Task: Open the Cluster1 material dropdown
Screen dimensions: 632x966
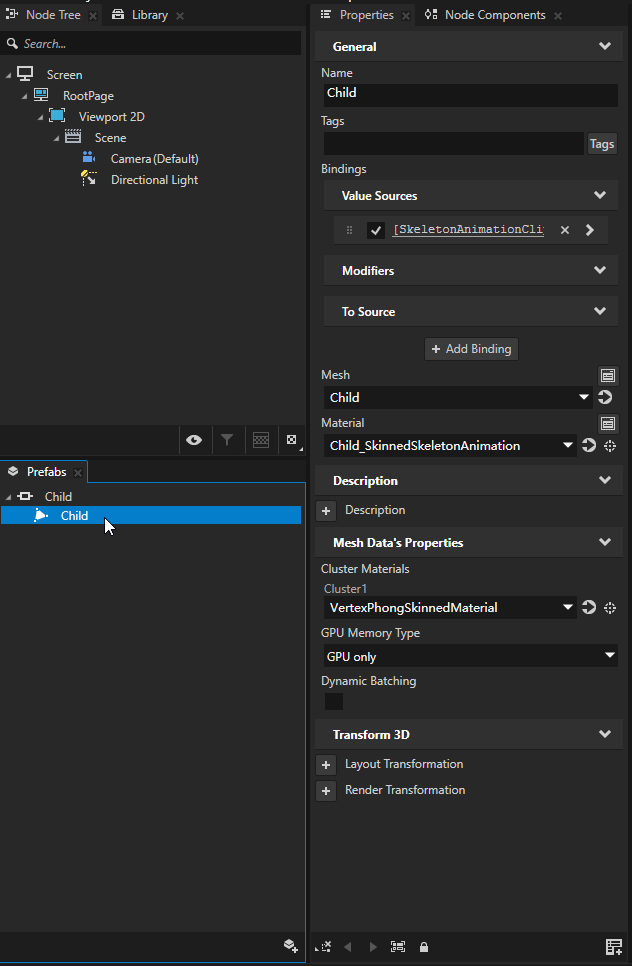Action: tap(567, 607)
